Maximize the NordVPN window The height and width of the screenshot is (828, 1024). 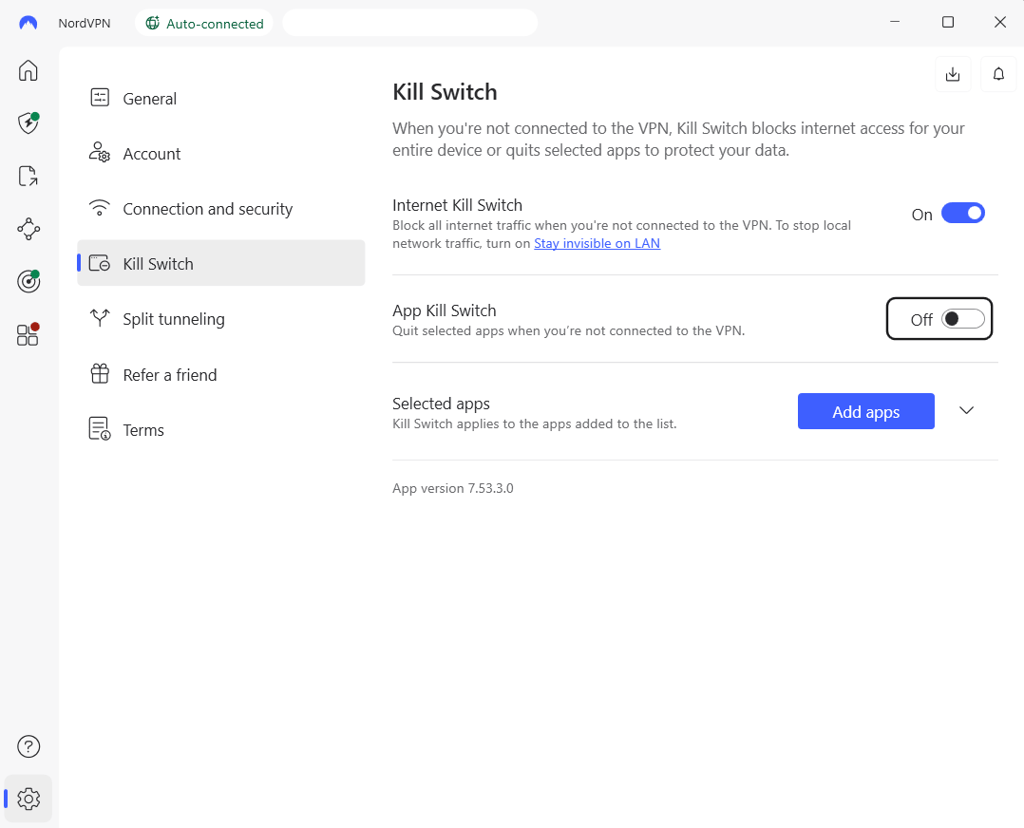(x=948, y=22)
